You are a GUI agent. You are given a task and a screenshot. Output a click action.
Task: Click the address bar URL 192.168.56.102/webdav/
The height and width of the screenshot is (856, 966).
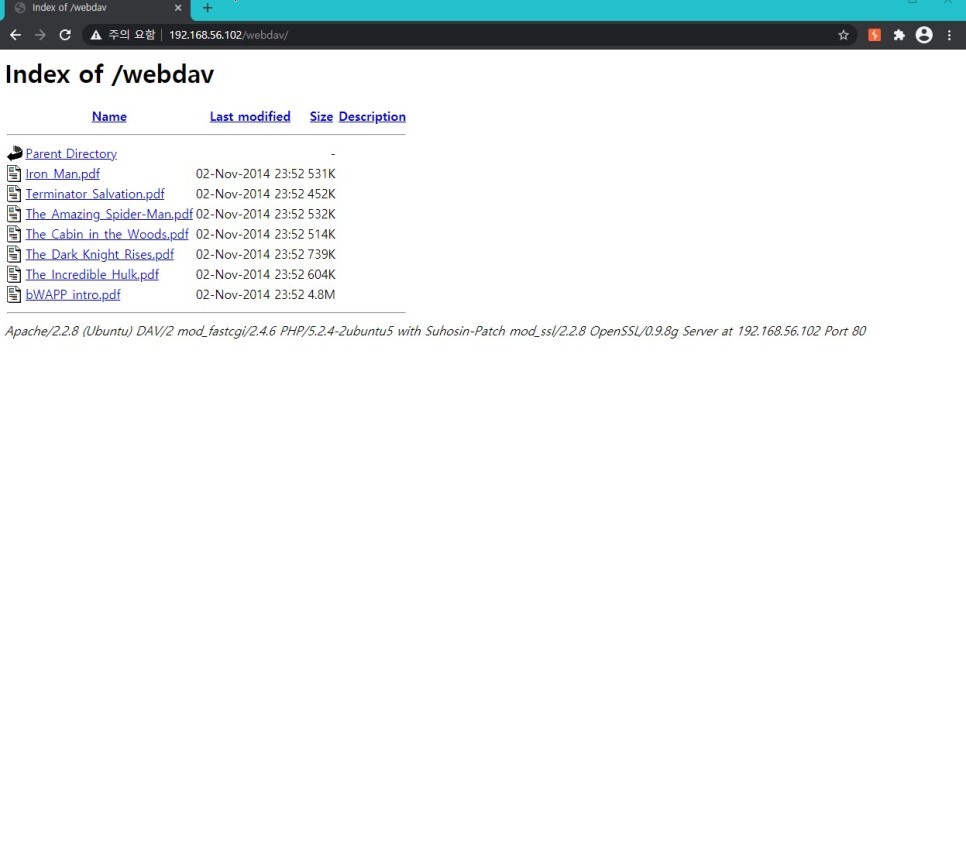pyautogui.click(x=229, y=35)
